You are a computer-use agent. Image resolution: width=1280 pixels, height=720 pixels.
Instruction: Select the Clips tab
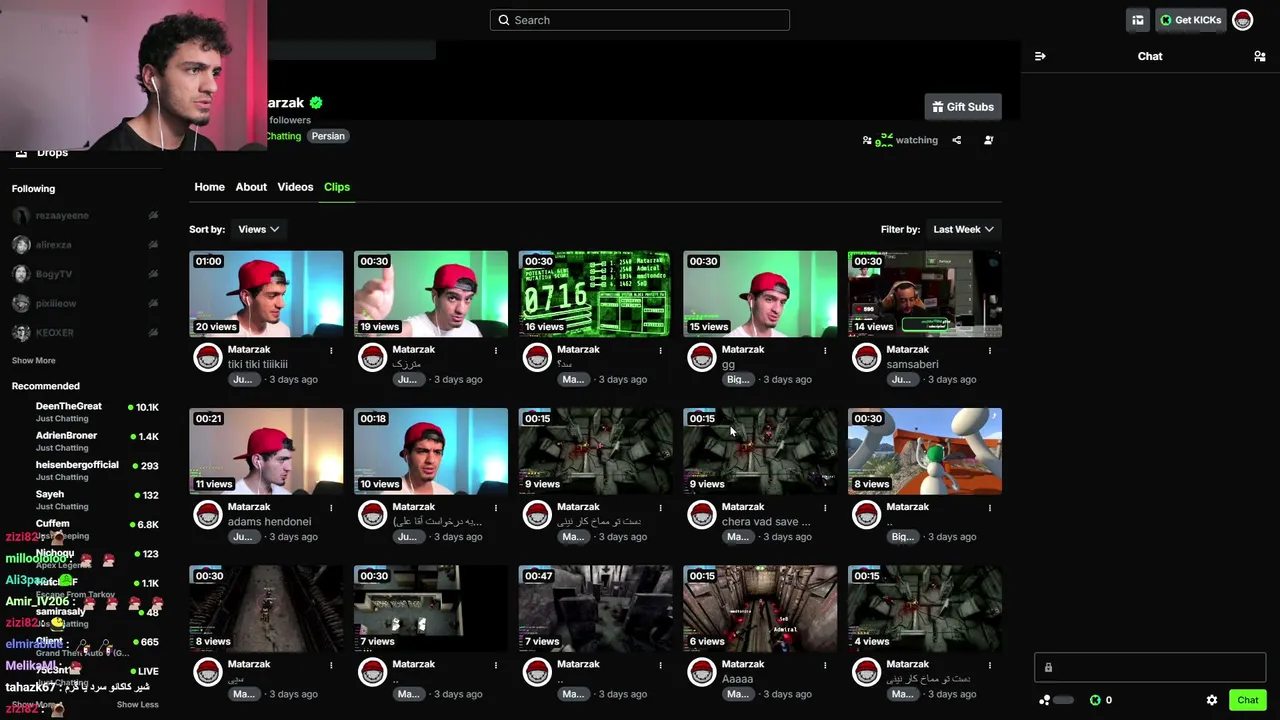pyautogui.click(x=337, y=187)
